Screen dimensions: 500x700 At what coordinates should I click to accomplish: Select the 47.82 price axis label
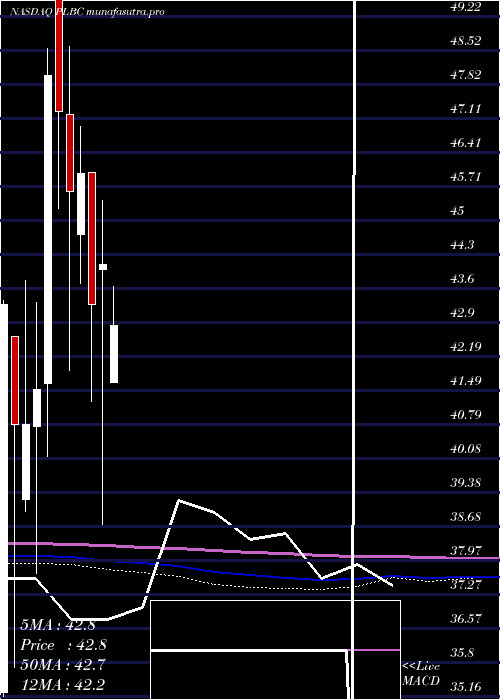tap(466, 75)
